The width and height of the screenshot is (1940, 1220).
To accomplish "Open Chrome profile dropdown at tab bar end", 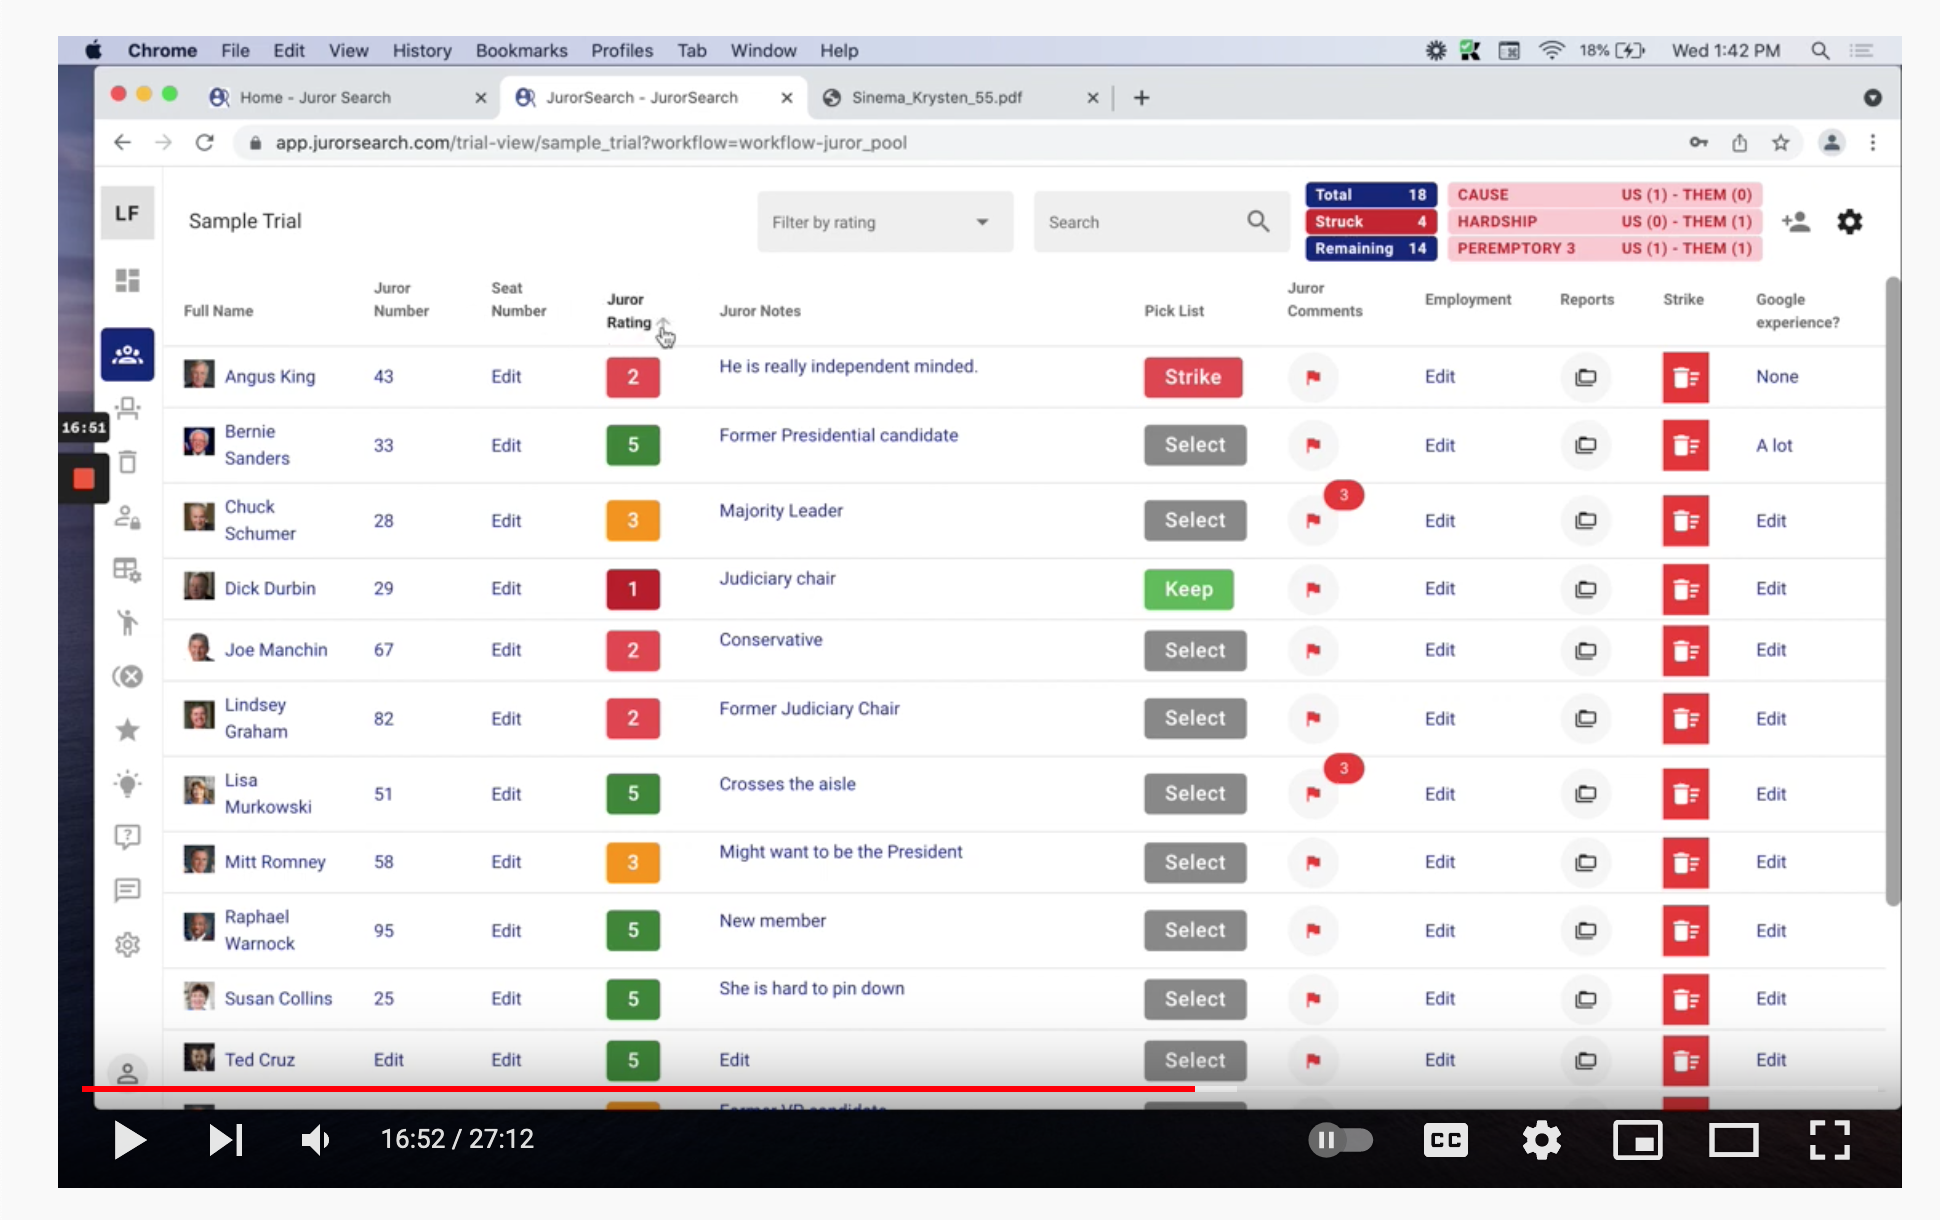I will point(1873,98).
